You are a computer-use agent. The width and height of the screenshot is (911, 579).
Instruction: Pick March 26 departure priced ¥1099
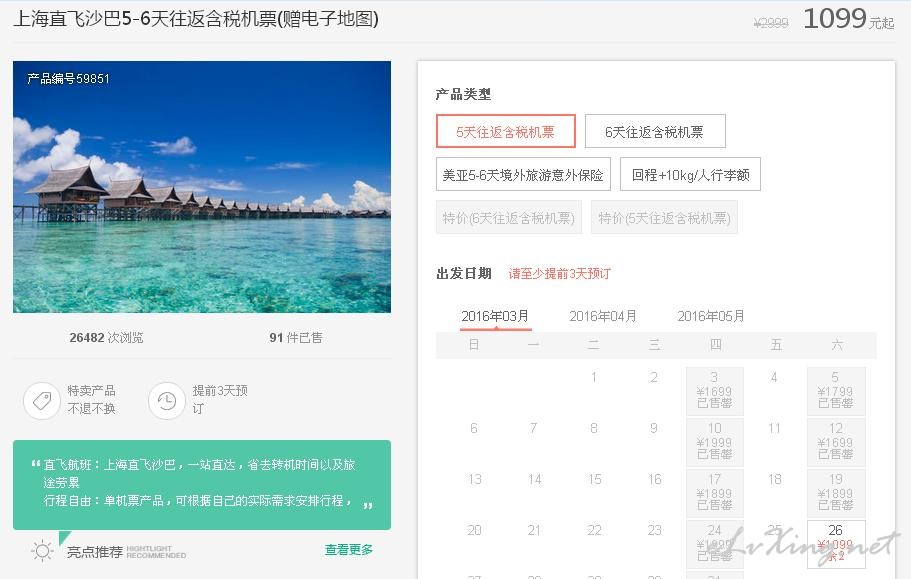pos(835,544)
